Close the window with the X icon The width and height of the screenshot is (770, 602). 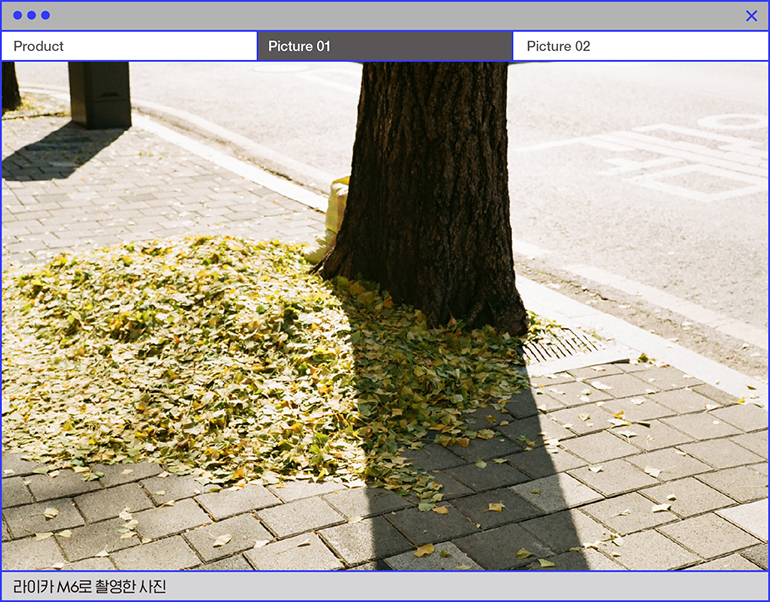[x=751, y=16]
